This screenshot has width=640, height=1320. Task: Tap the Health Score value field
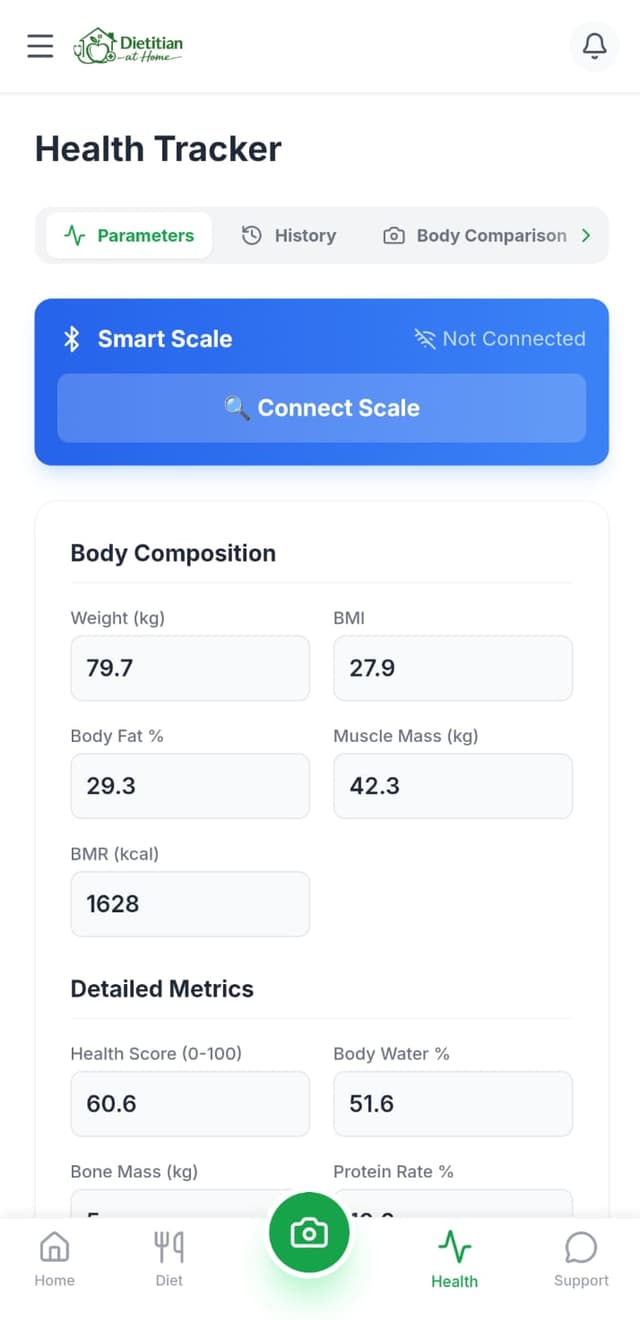190,1104
